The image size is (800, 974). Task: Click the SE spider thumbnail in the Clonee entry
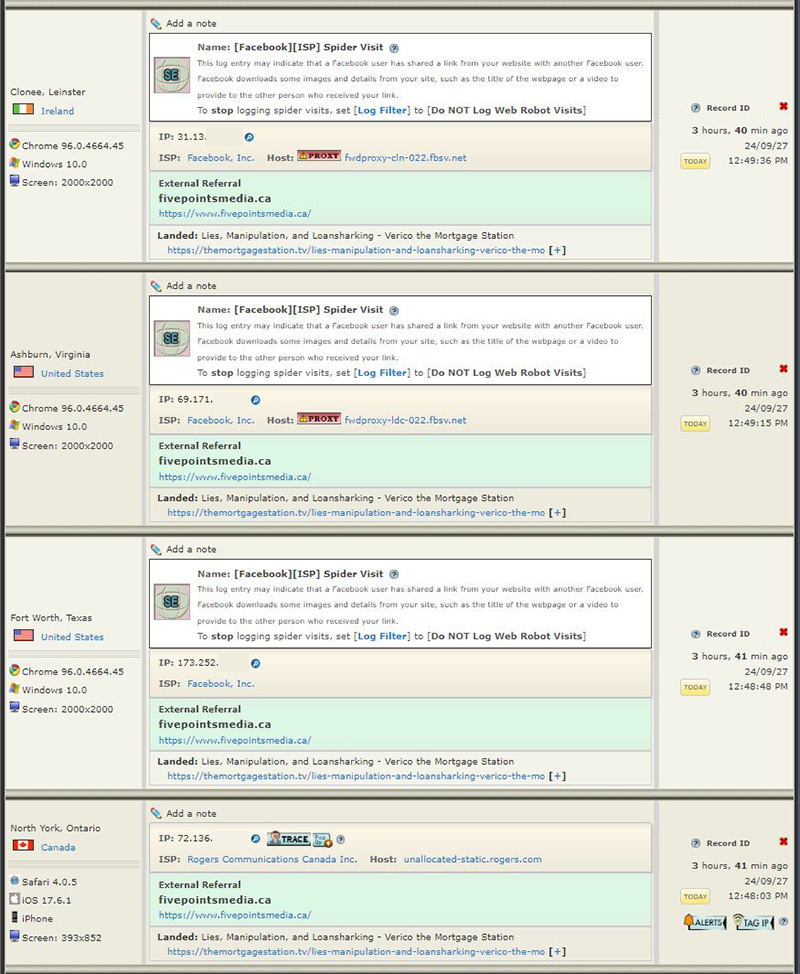pos(172,75)
